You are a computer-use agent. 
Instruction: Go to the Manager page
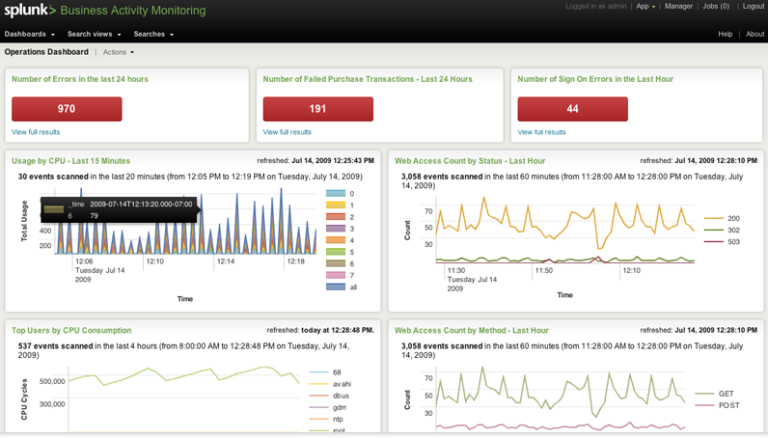[679, 6]
